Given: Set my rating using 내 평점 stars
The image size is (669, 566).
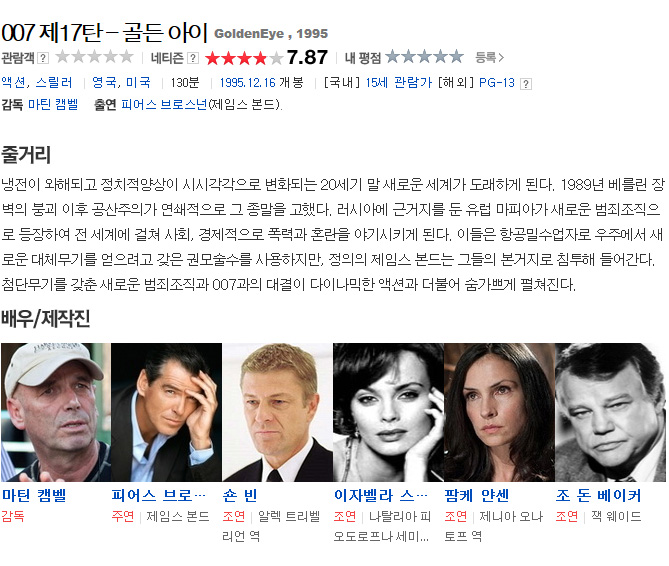Looking at the screenshot, I should pos(424,57).
